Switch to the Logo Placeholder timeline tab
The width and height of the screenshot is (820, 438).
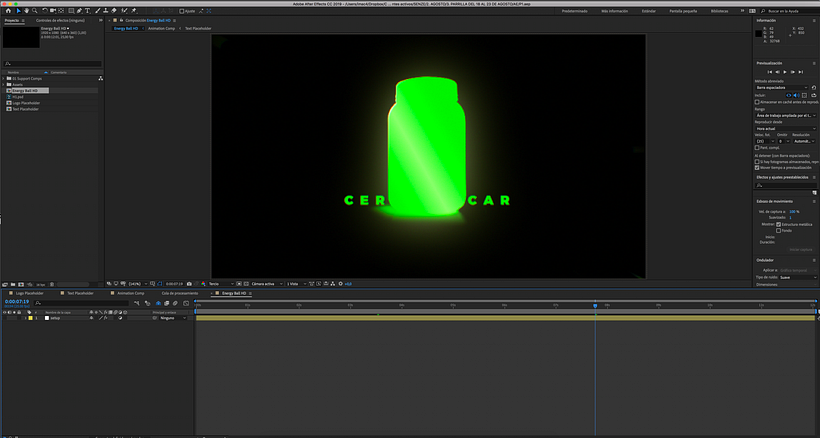click(29, 293)
